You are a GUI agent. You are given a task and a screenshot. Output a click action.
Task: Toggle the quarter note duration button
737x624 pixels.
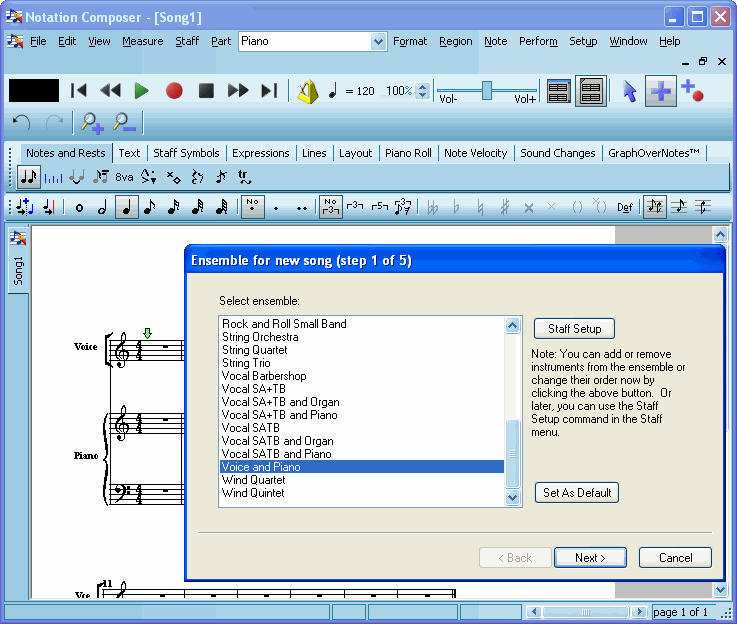click(x=126, y=207)
